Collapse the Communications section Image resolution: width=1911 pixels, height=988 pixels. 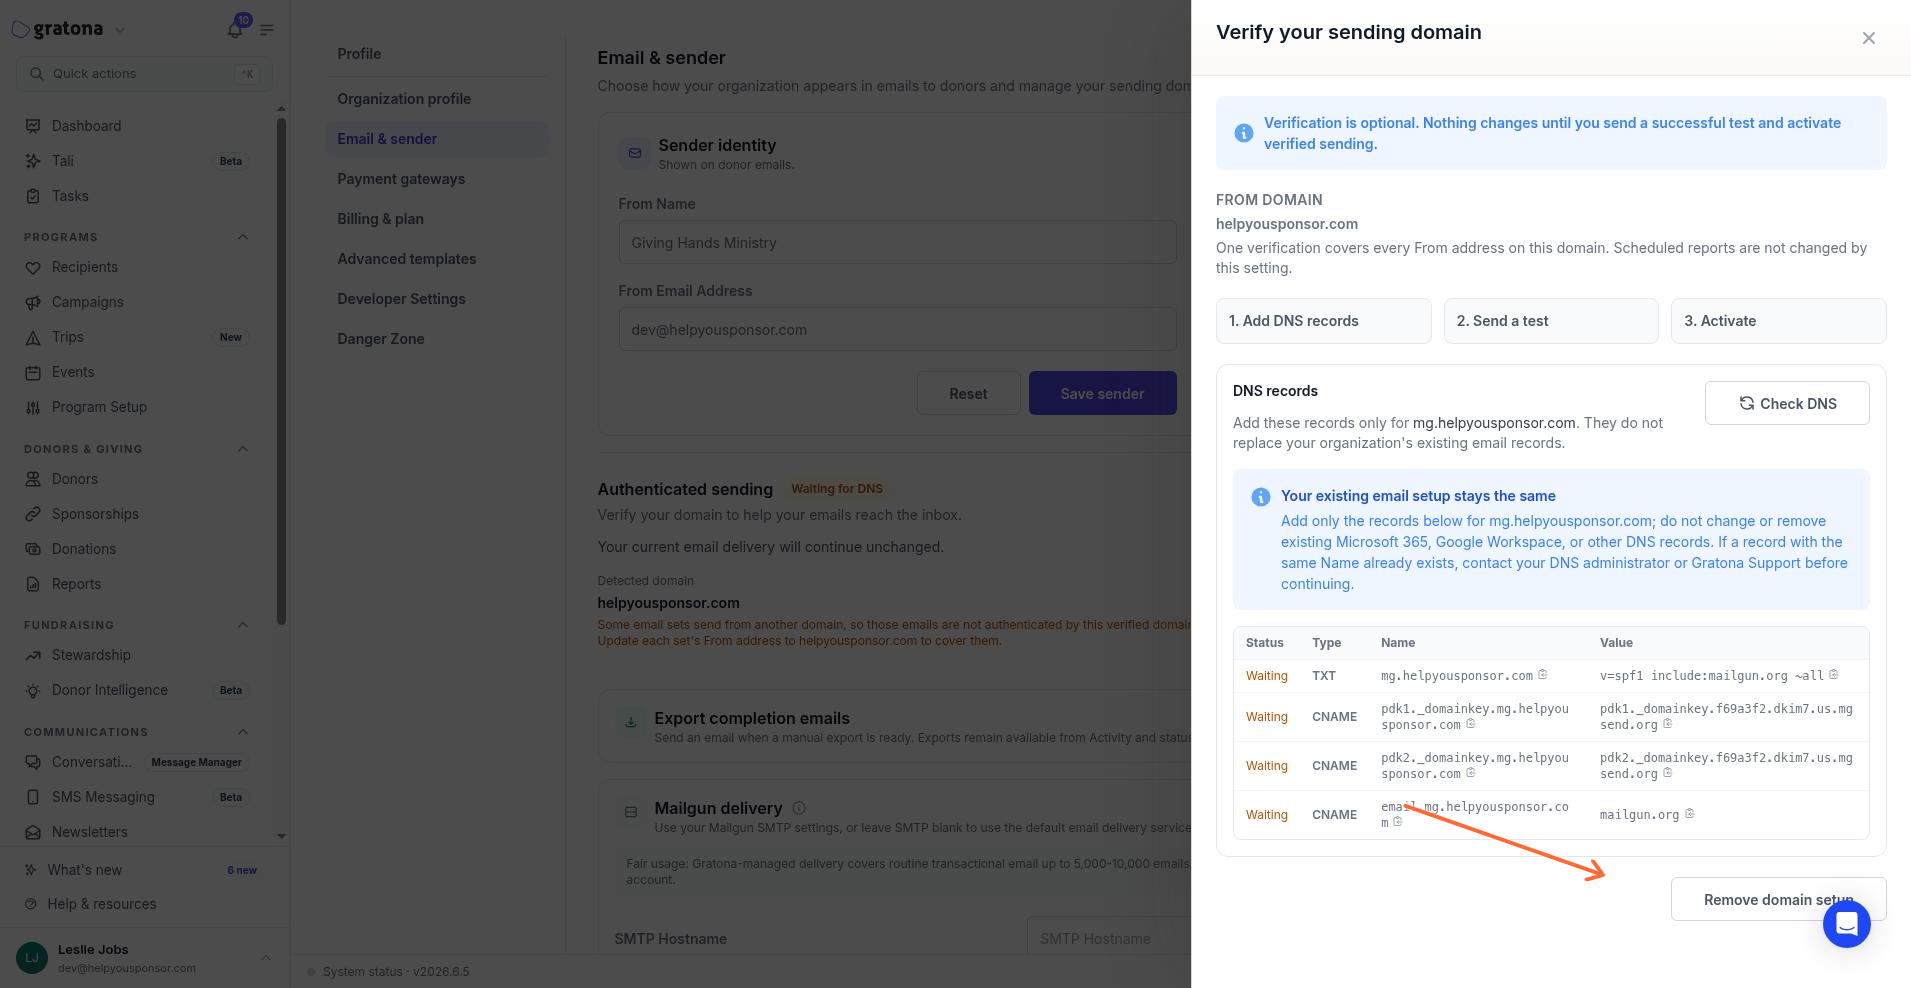(242, 732)
